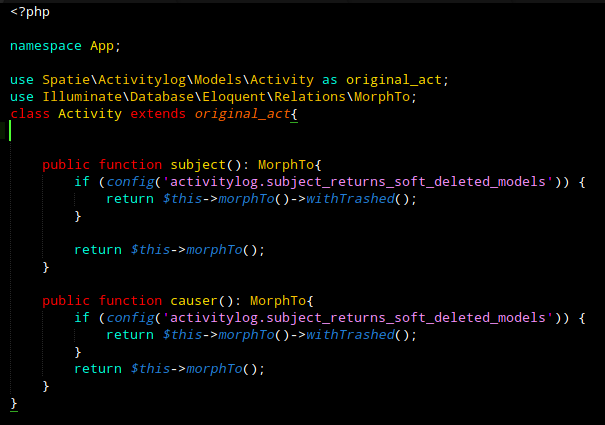Click 'MorphTo' return type of causer function

[278, 301]
